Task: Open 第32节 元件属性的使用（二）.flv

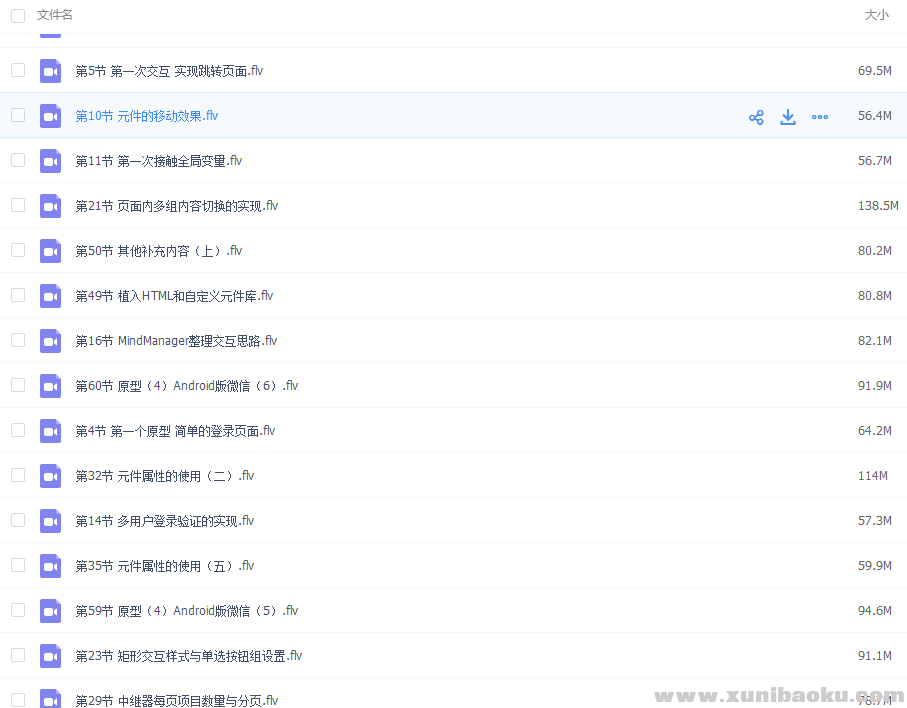Action: pyautogui.click(x=164, y=475)
